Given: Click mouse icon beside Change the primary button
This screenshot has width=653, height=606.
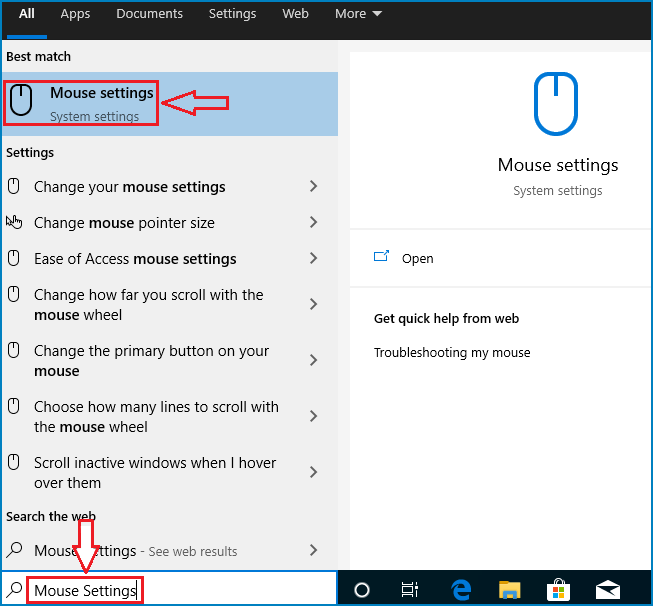Looking at the screenshot, I should (x=14, y=350).
